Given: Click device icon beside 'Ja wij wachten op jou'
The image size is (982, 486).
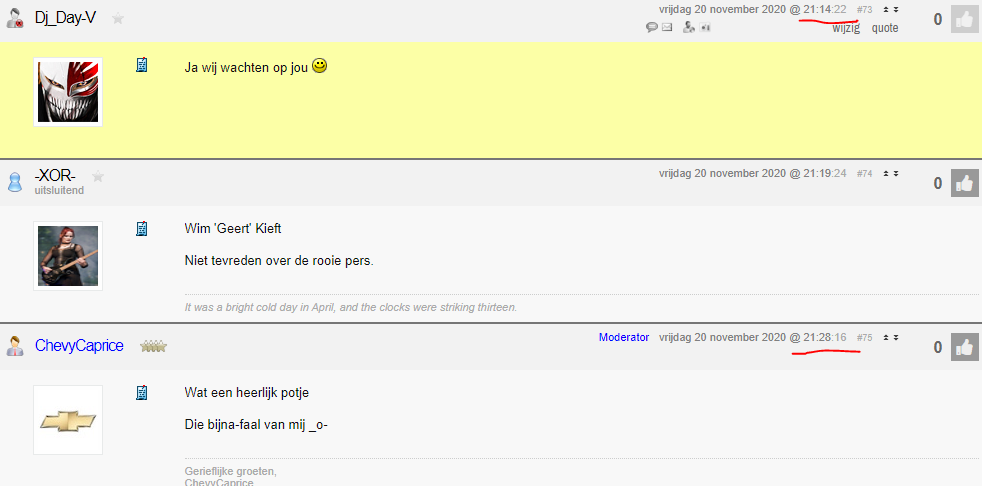Looking at the screenshot, I should [142, 65].
